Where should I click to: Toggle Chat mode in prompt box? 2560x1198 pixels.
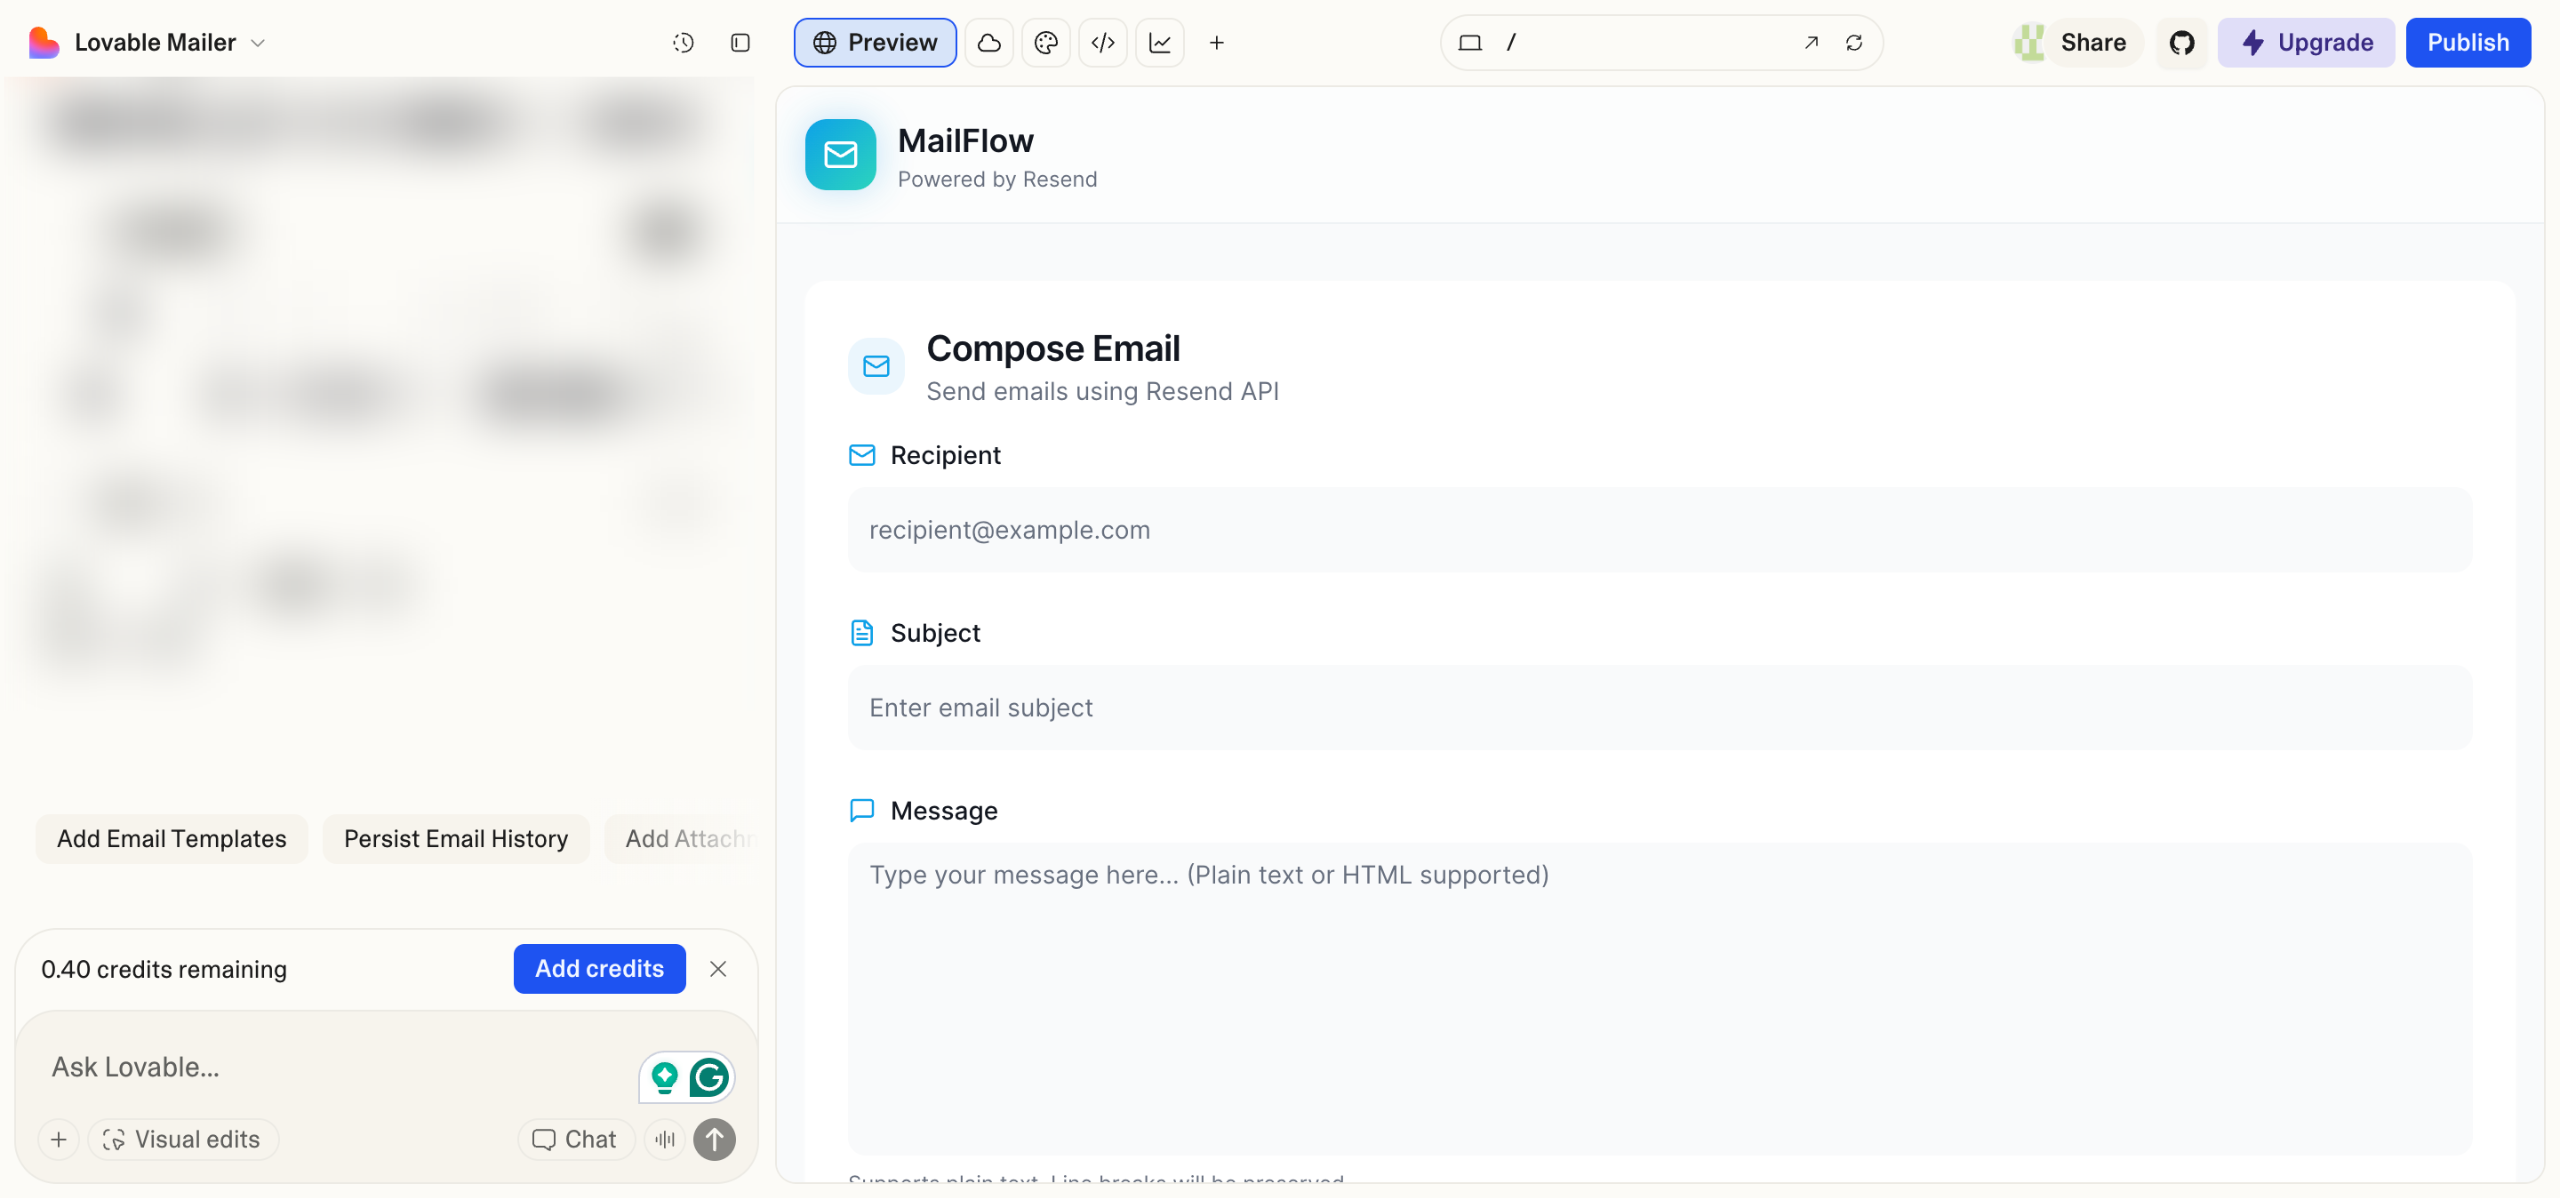tap(575, 1139)
